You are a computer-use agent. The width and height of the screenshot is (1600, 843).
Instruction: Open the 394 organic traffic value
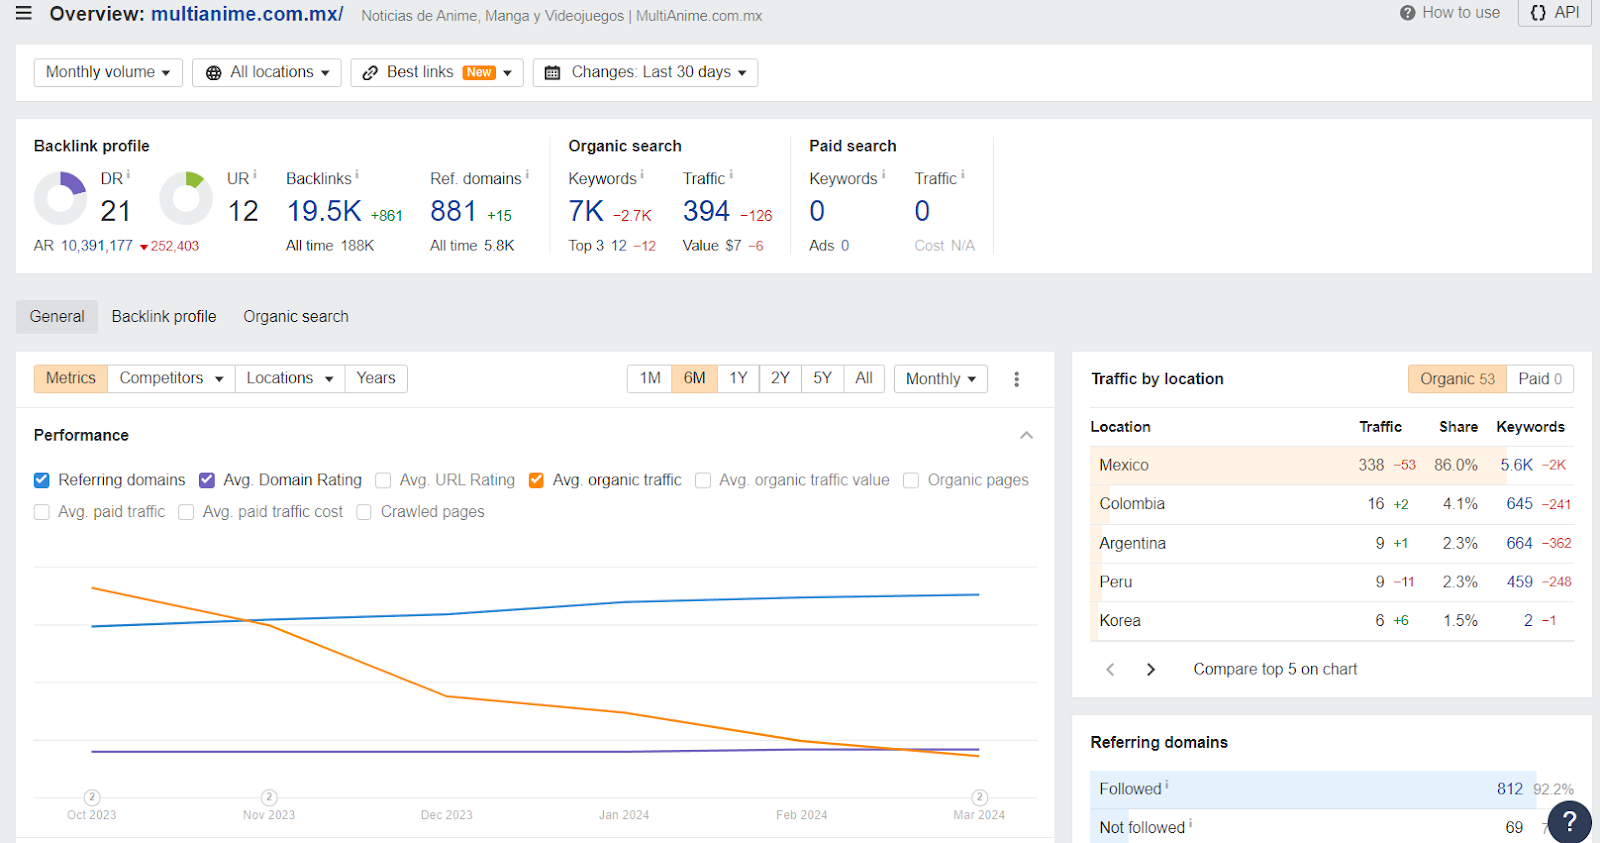(706, 211)
